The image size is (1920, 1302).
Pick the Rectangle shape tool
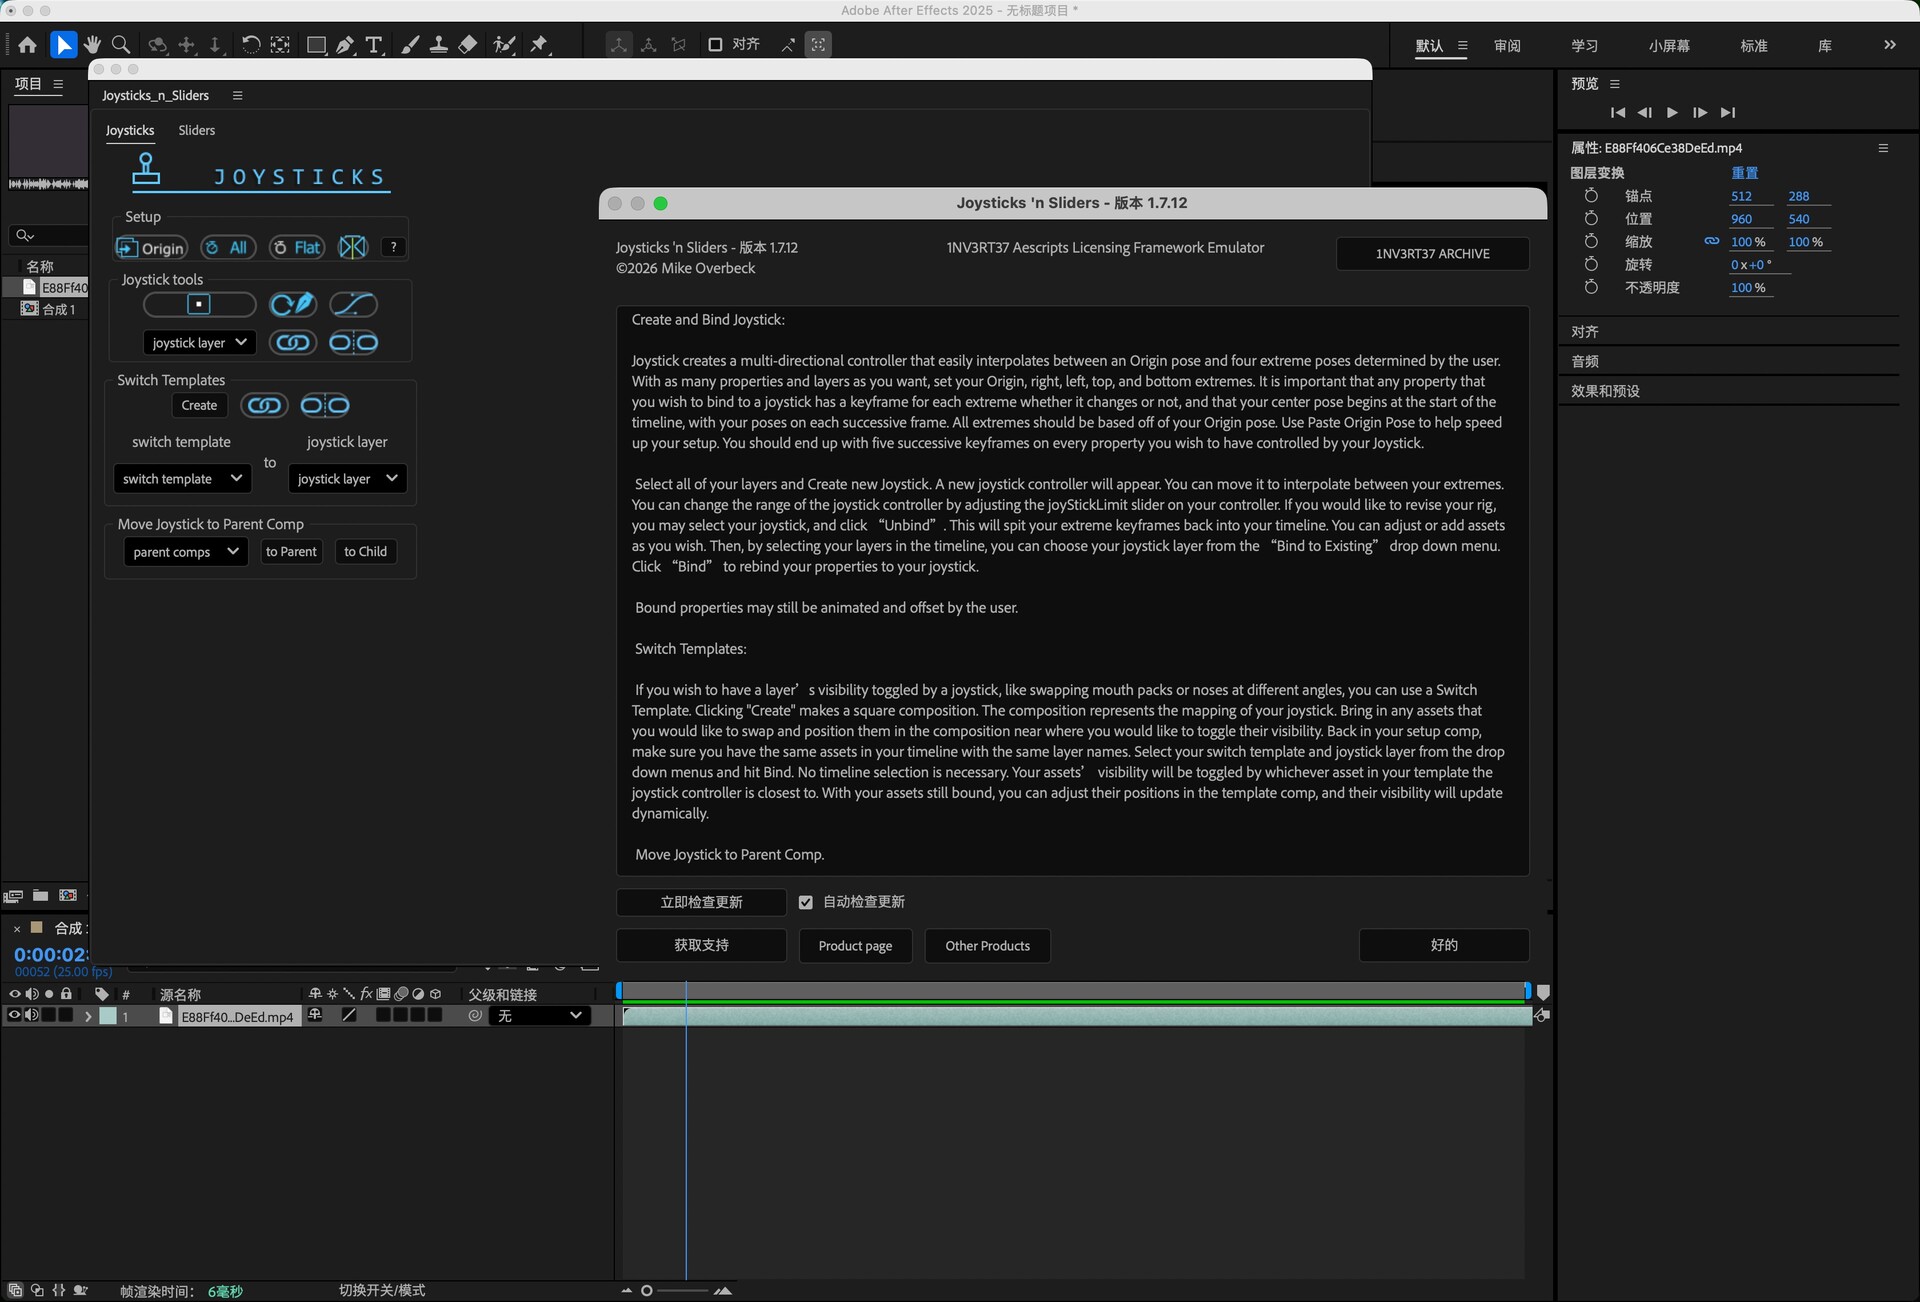(x=316, y=45)
